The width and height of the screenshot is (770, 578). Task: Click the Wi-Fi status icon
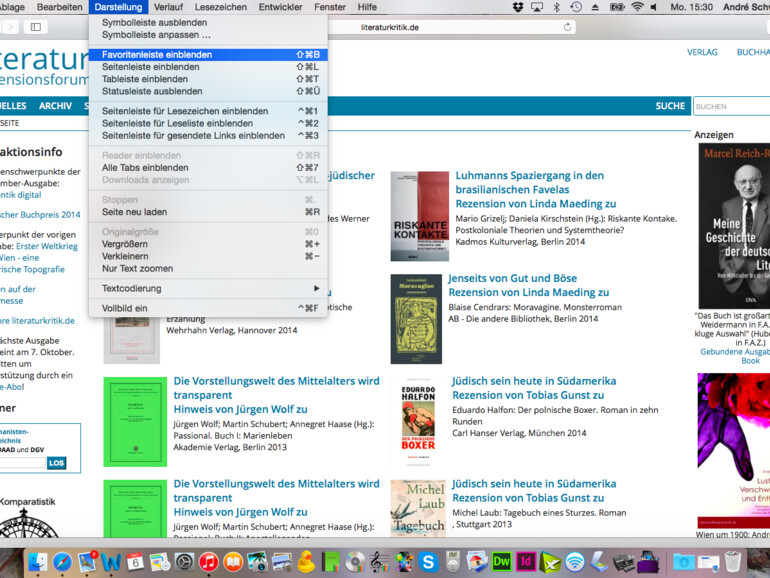[x=637, y=7]
